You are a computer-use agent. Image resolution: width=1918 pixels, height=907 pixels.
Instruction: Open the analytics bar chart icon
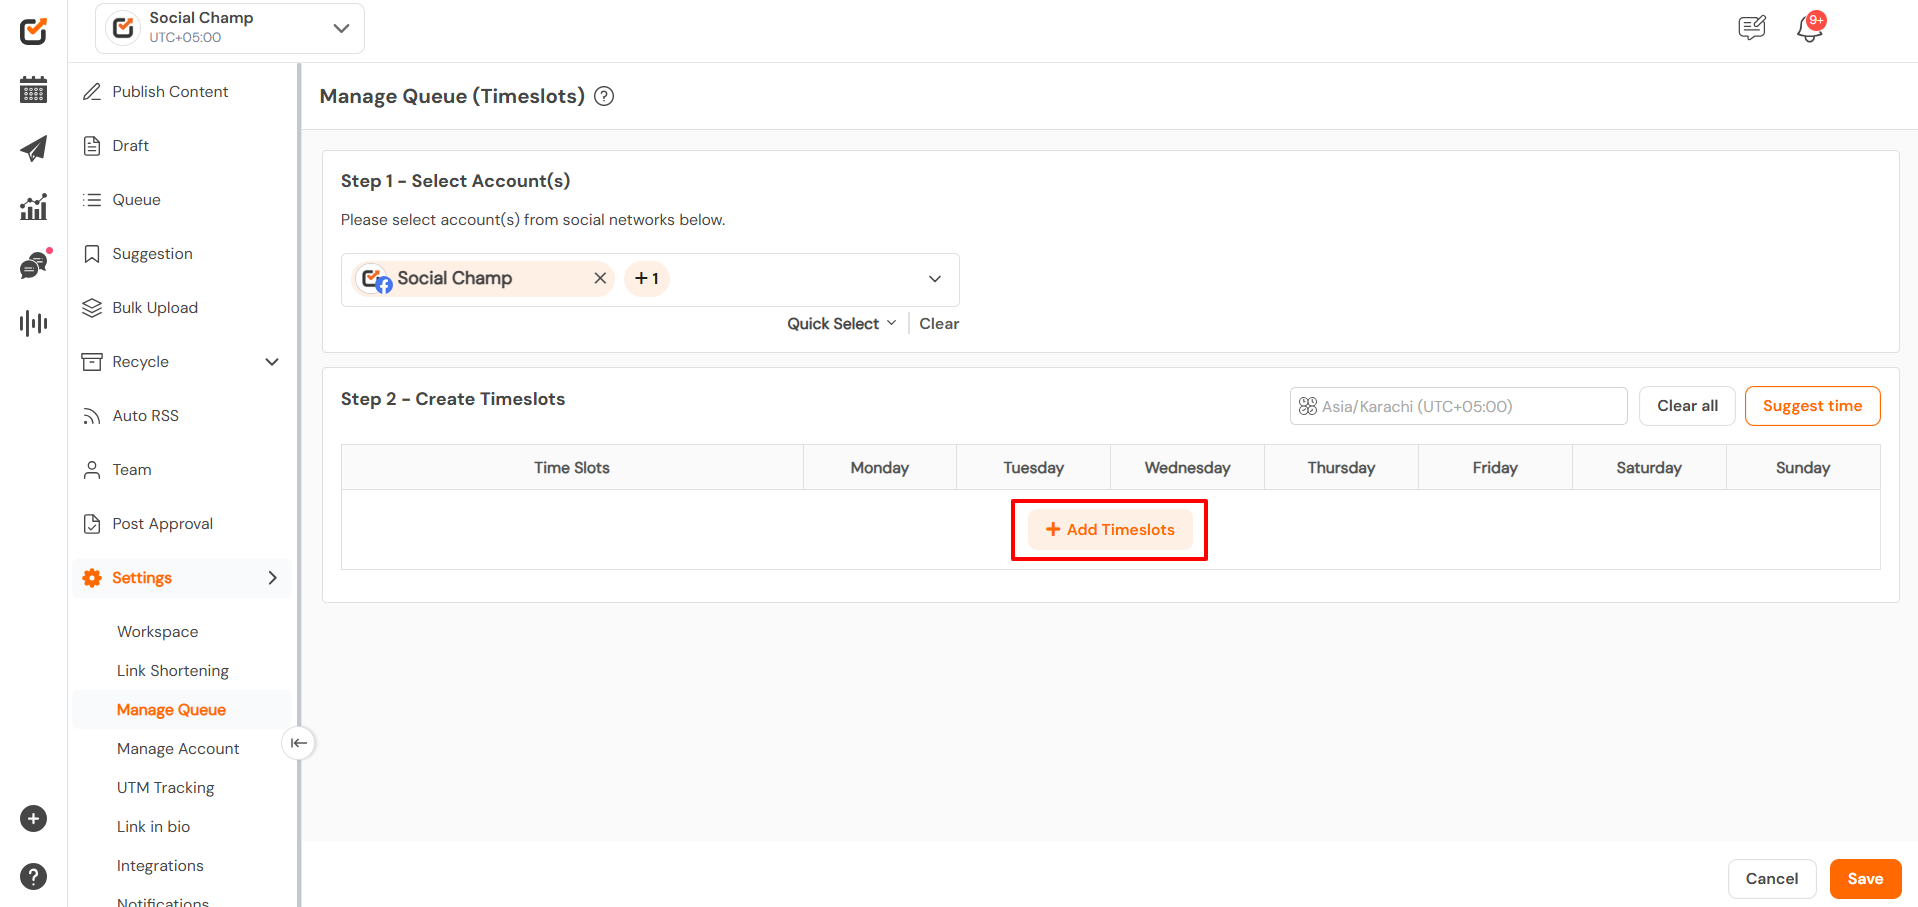click(33, 207)
